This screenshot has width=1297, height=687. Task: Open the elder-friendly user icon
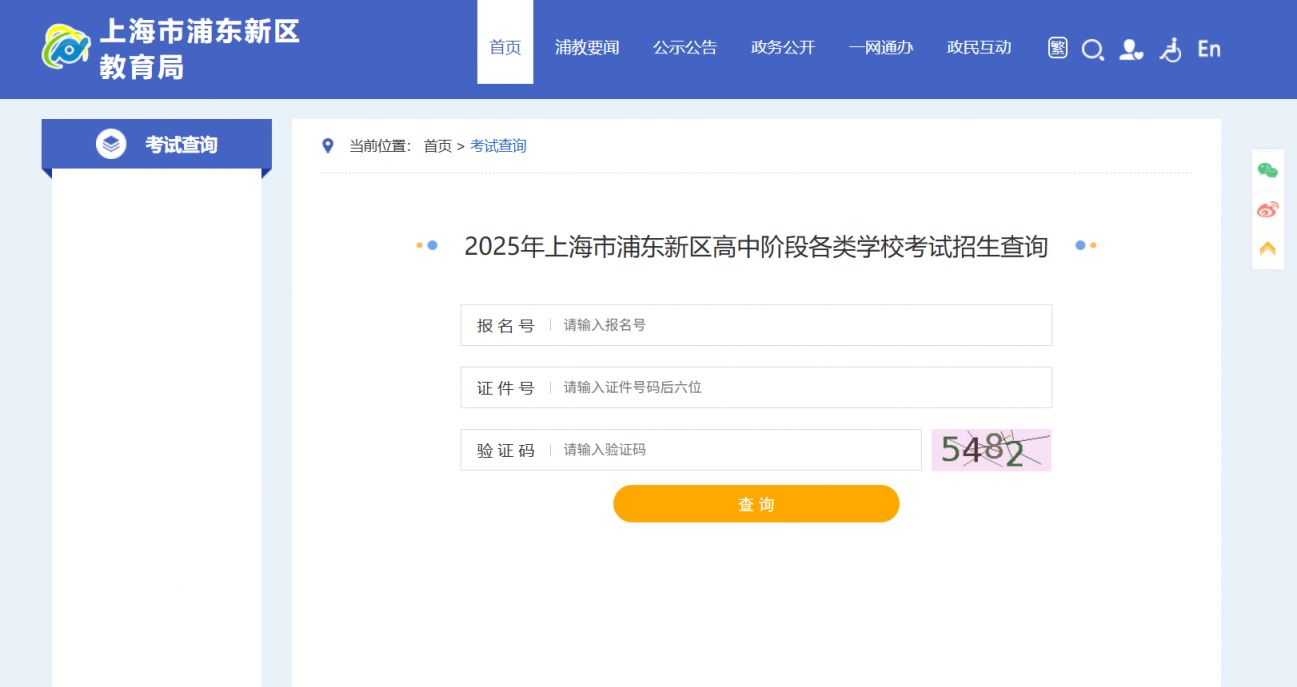tap(1132, 49)
